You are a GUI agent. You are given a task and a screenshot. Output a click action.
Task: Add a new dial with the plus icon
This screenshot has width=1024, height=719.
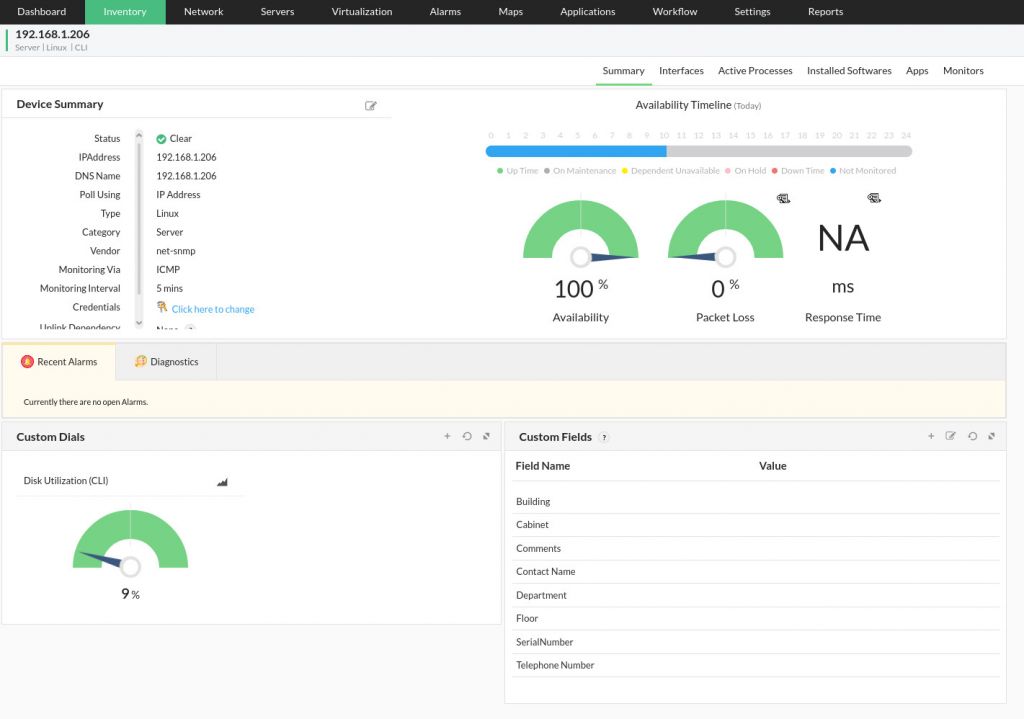(x=447, y=436)
